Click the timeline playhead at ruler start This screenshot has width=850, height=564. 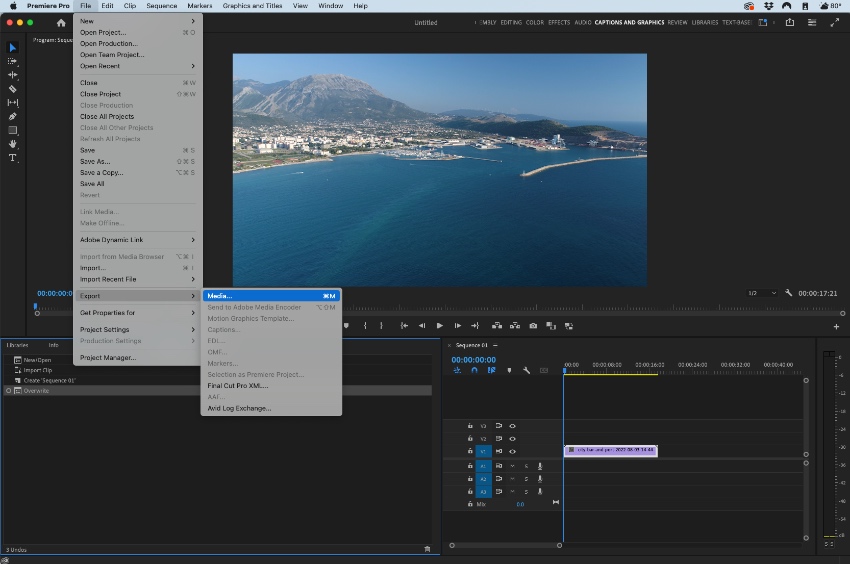(564, 370)
